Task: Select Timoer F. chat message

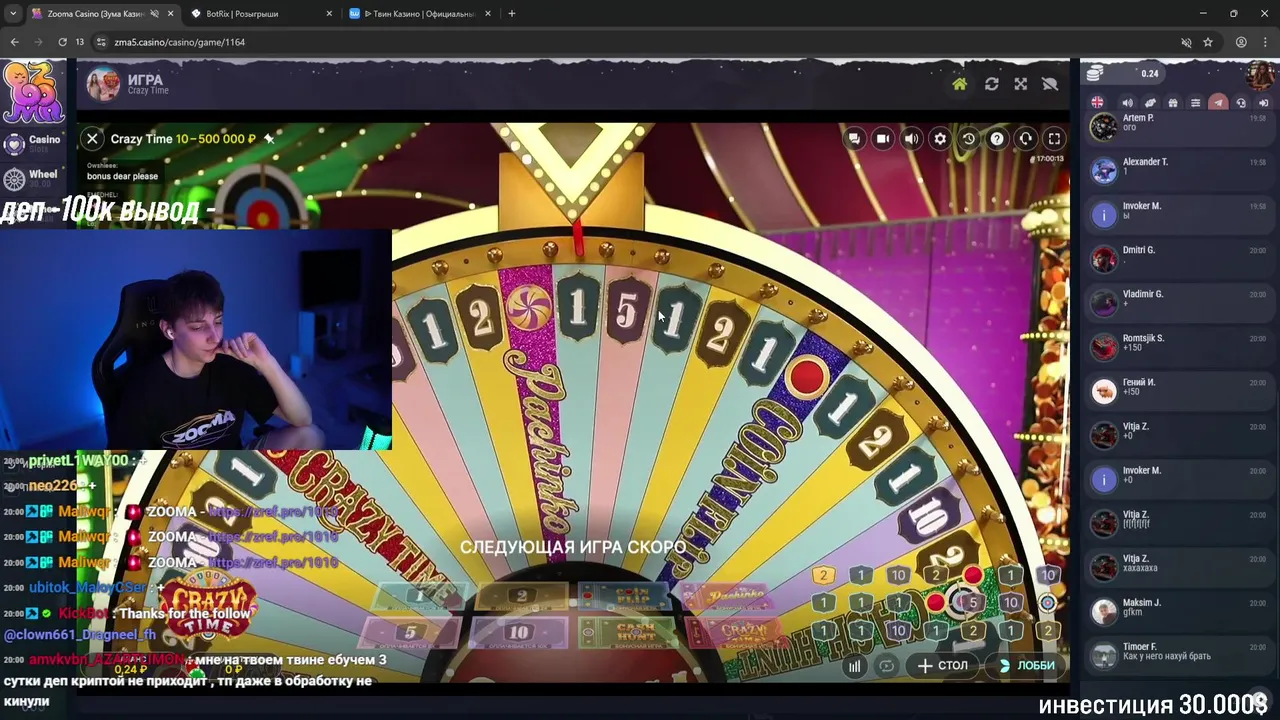Action: [1178, 655]
